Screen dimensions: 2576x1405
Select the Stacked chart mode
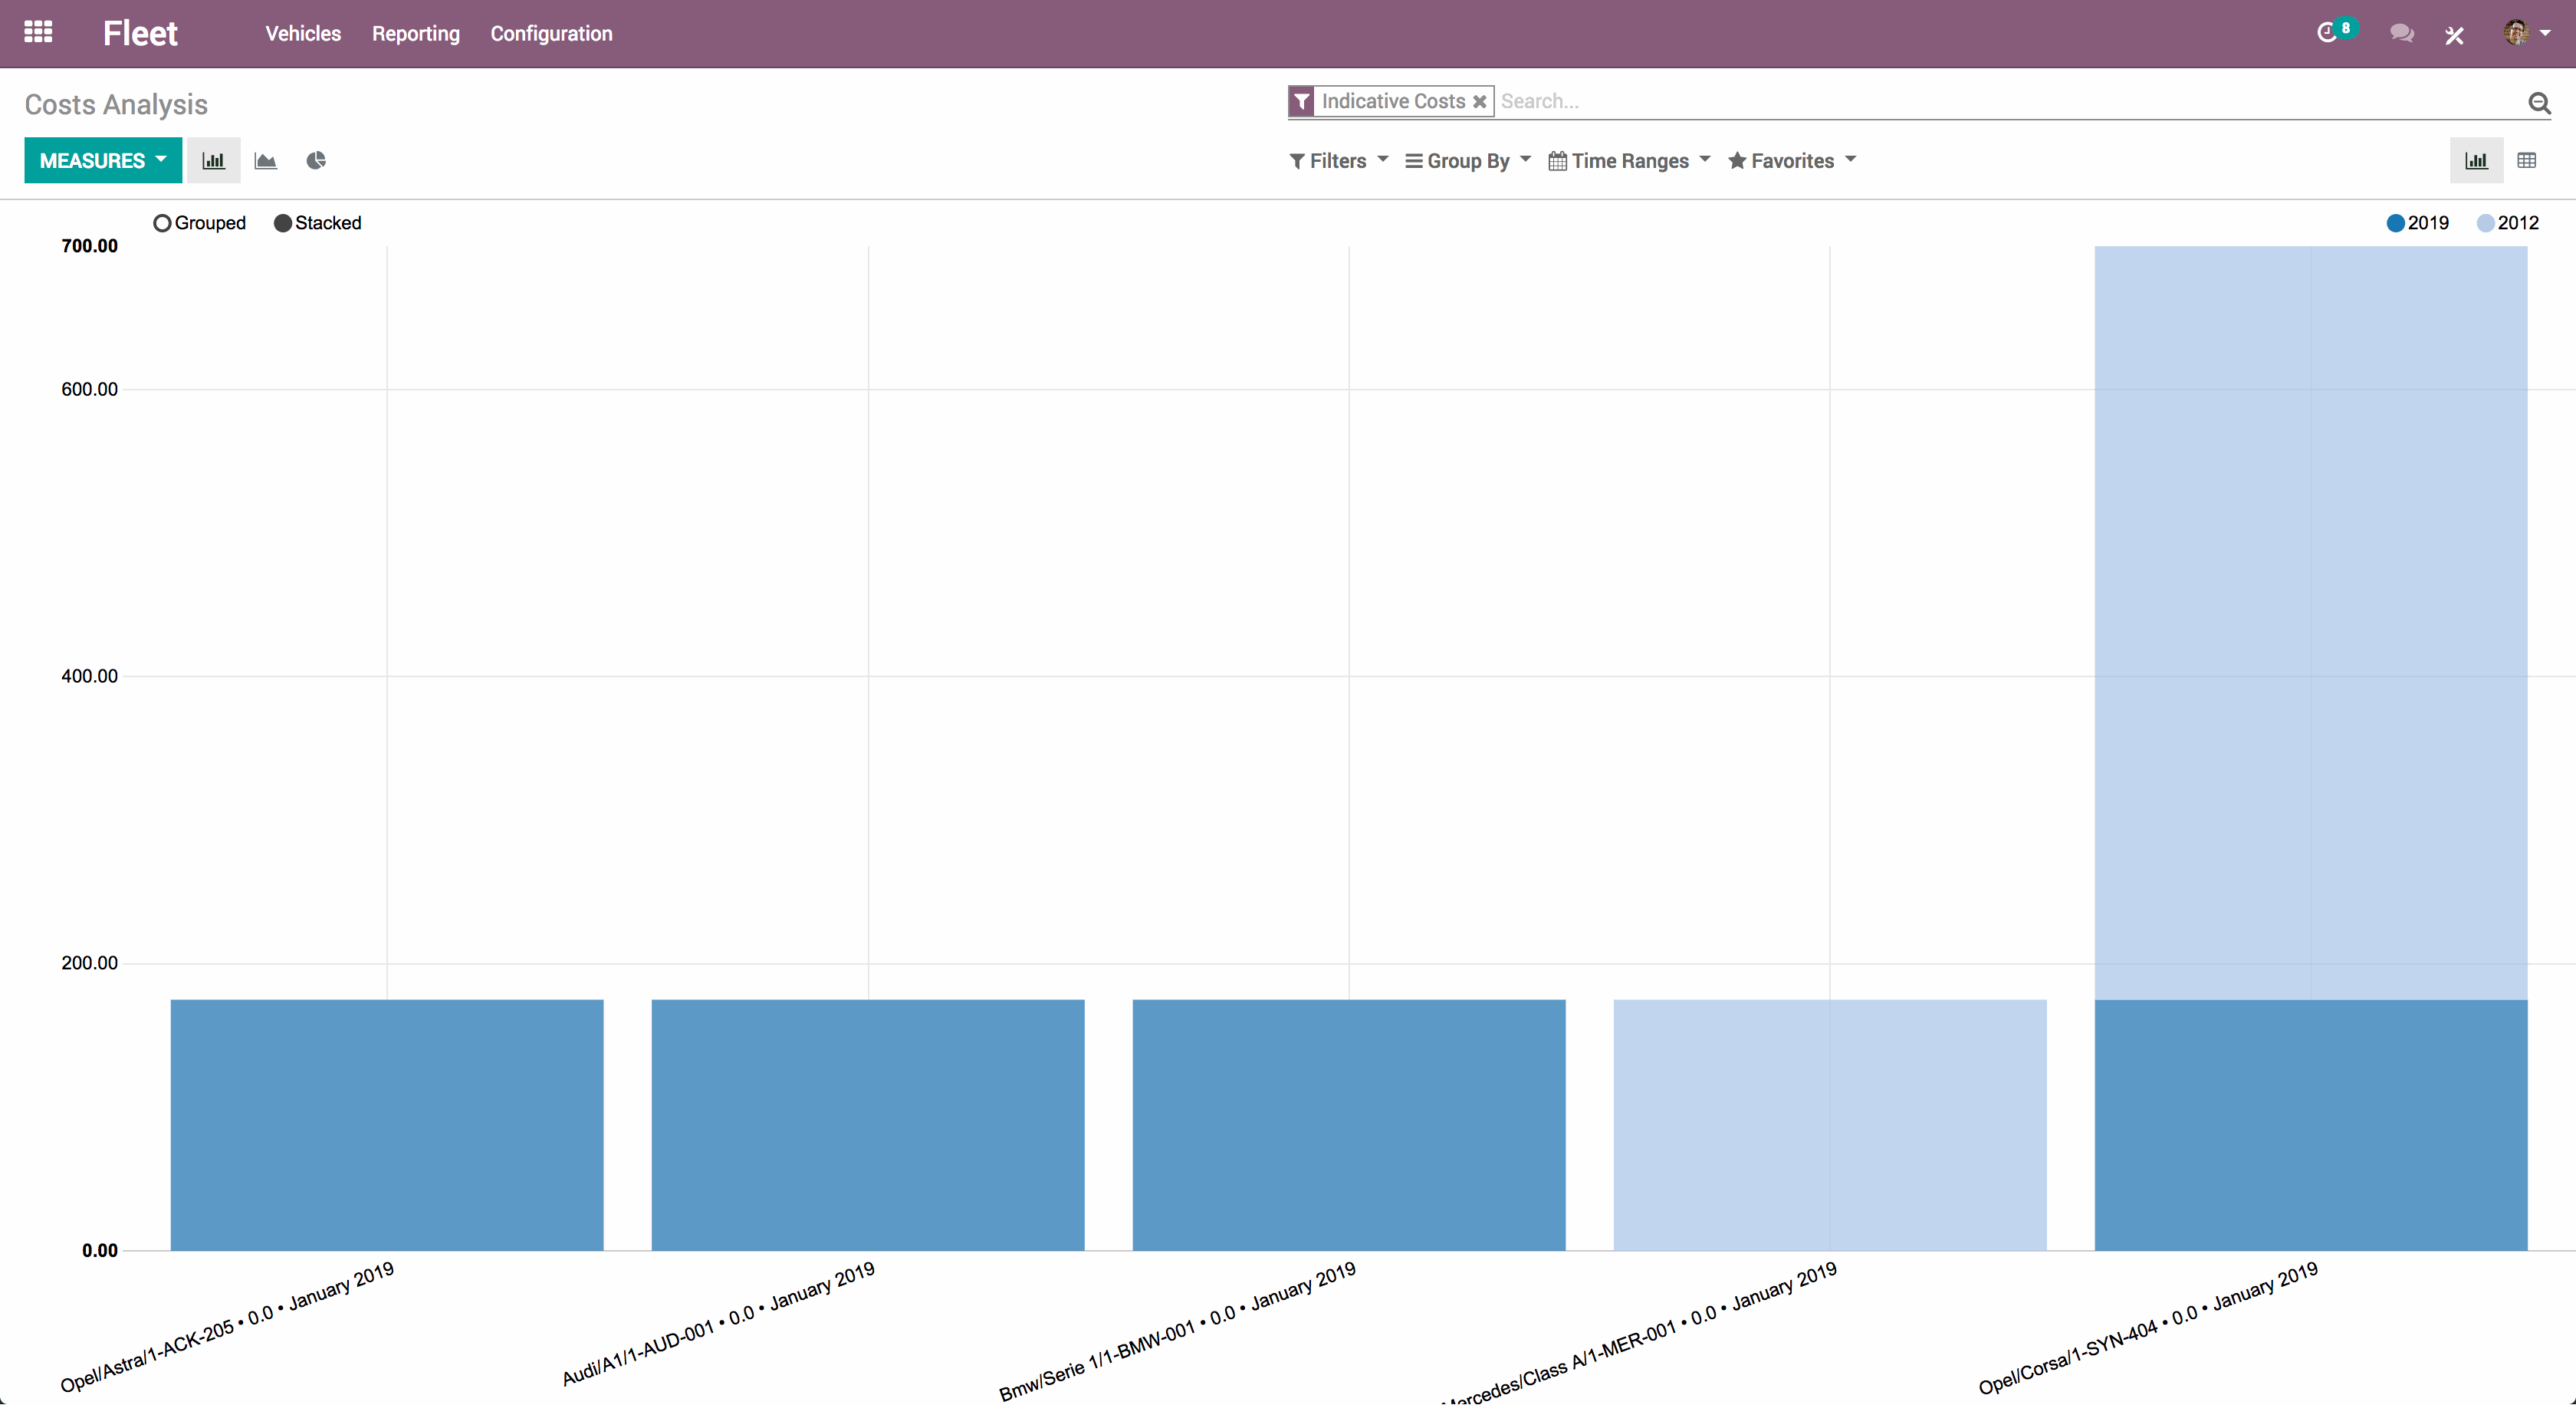coord(318,222)
